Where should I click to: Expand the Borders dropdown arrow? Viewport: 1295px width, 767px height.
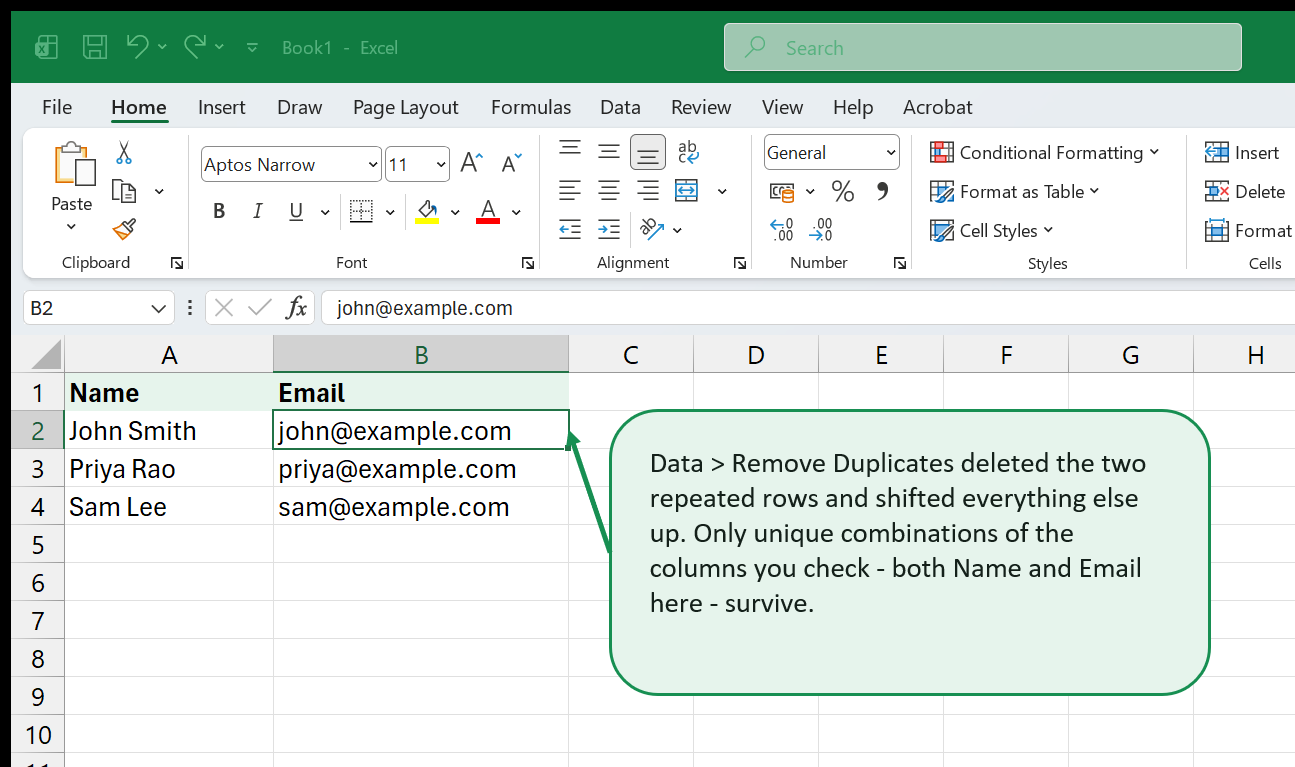pyautogui.click(x=390, y=212)
